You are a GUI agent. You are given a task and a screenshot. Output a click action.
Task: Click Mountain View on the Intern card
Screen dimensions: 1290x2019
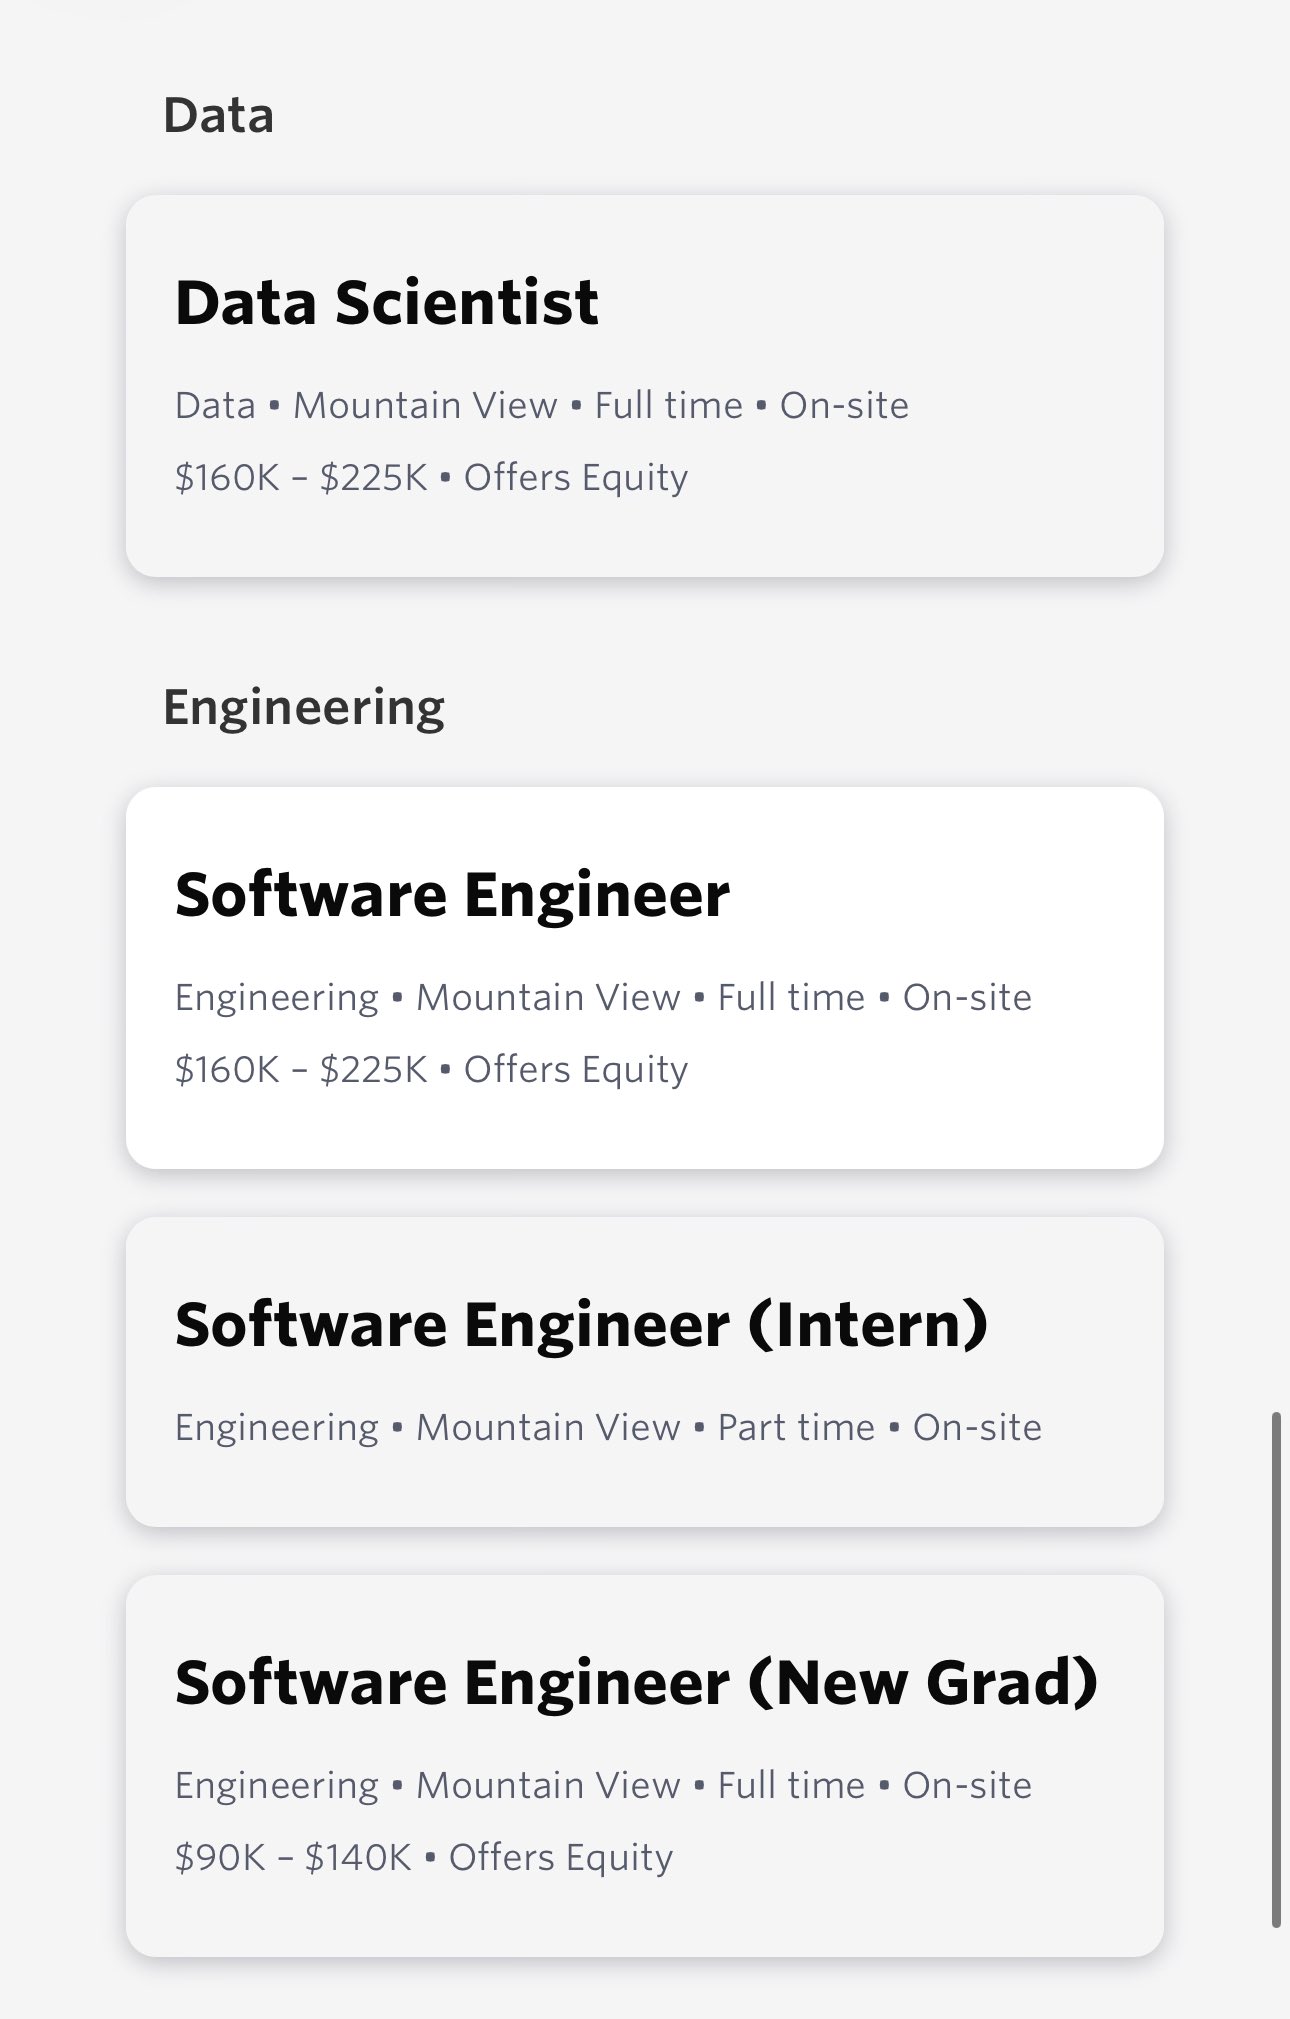[548, 1428]
